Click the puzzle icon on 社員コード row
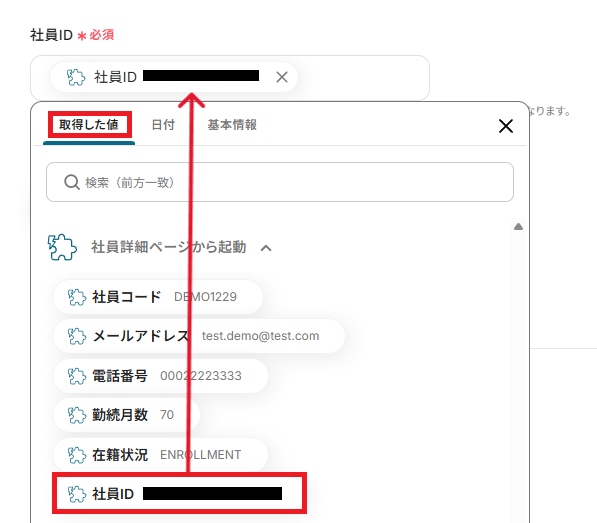597x523 pixels. pyautogui.click(x=77, y=297)
